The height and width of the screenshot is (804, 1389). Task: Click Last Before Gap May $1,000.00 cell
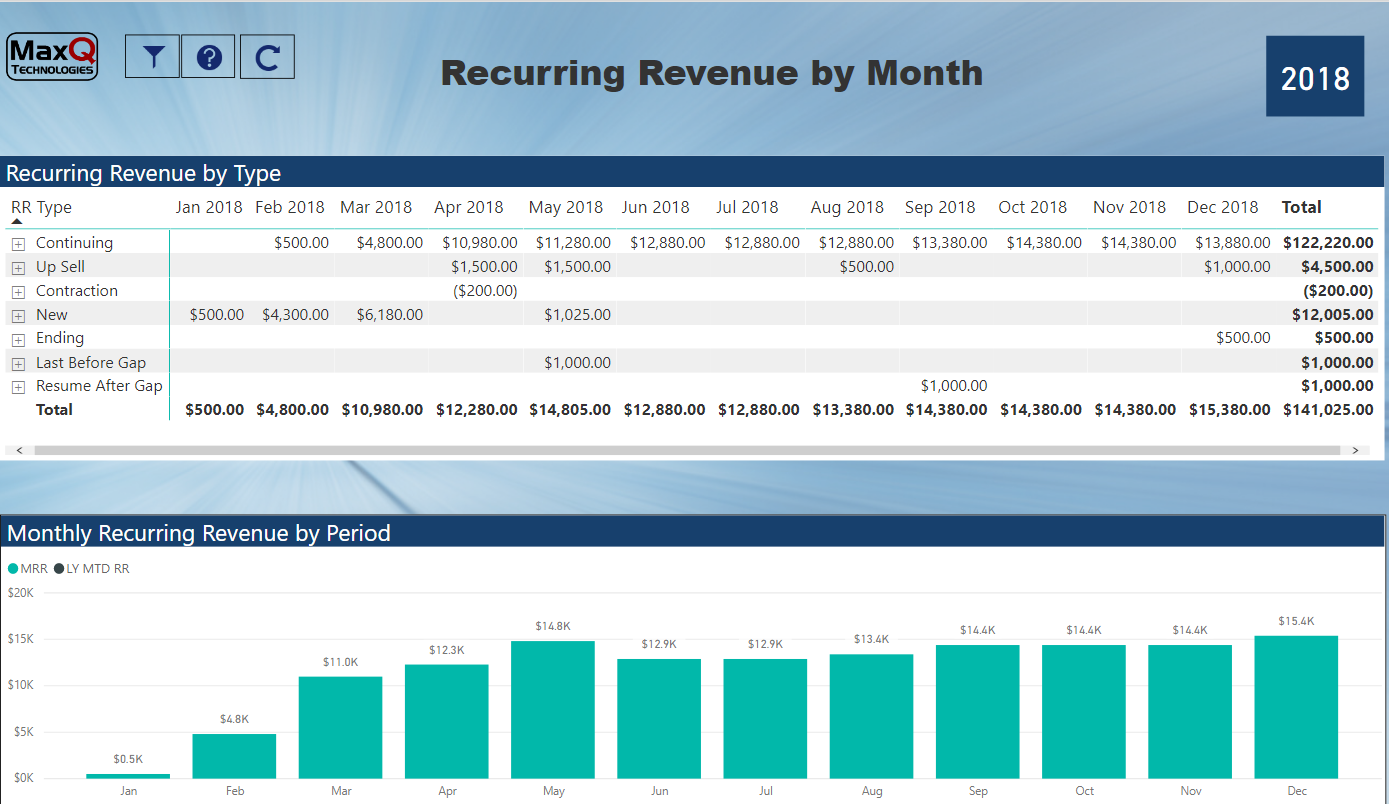(577, 363)
